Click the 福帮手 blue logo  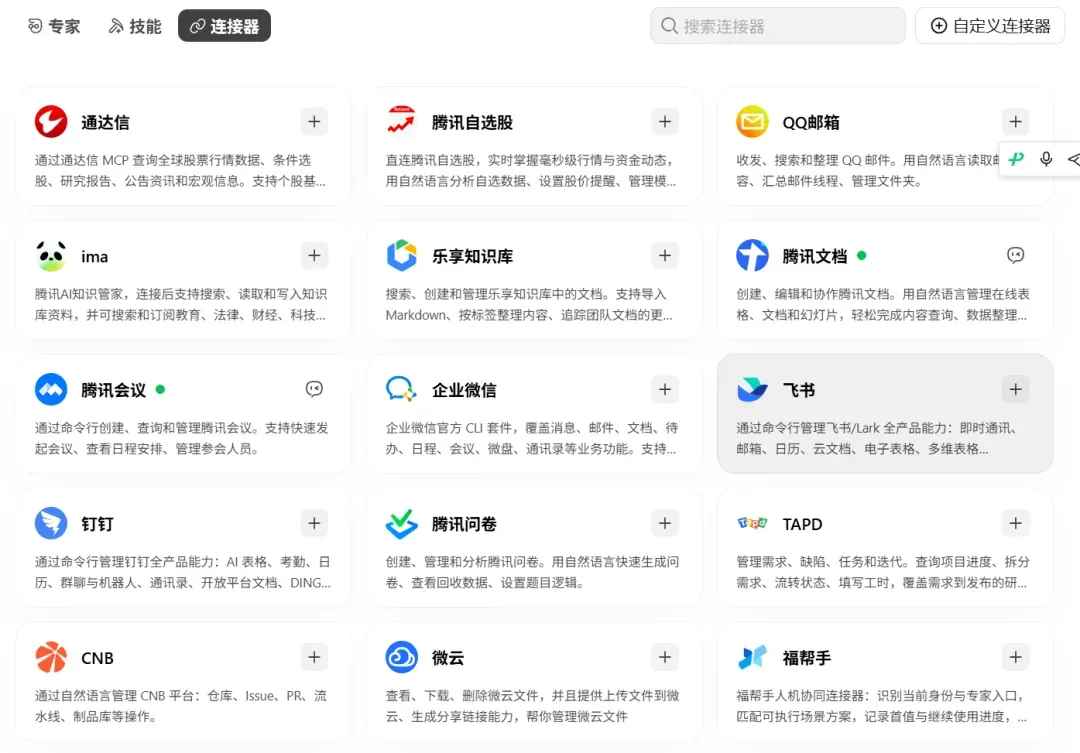click(752, 657)
